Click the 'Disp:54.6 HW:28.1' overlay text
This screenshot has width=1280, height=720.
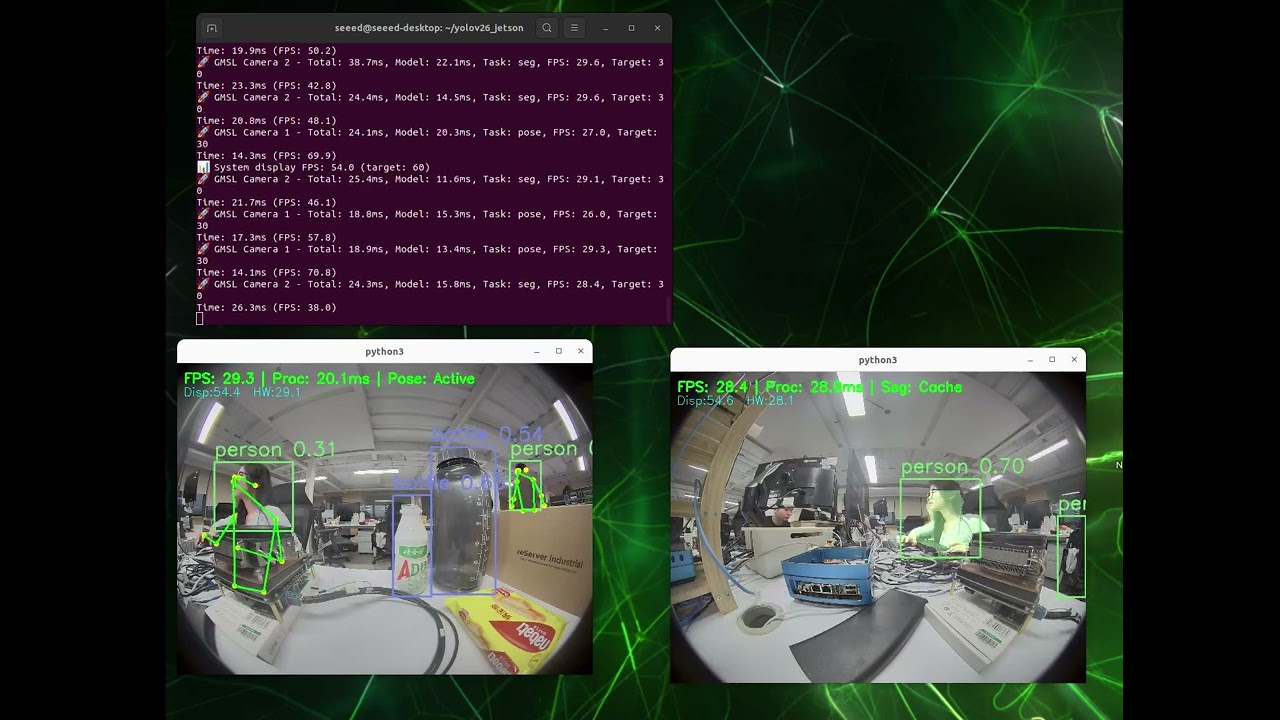pyautogui.click(x=735, y=401)
